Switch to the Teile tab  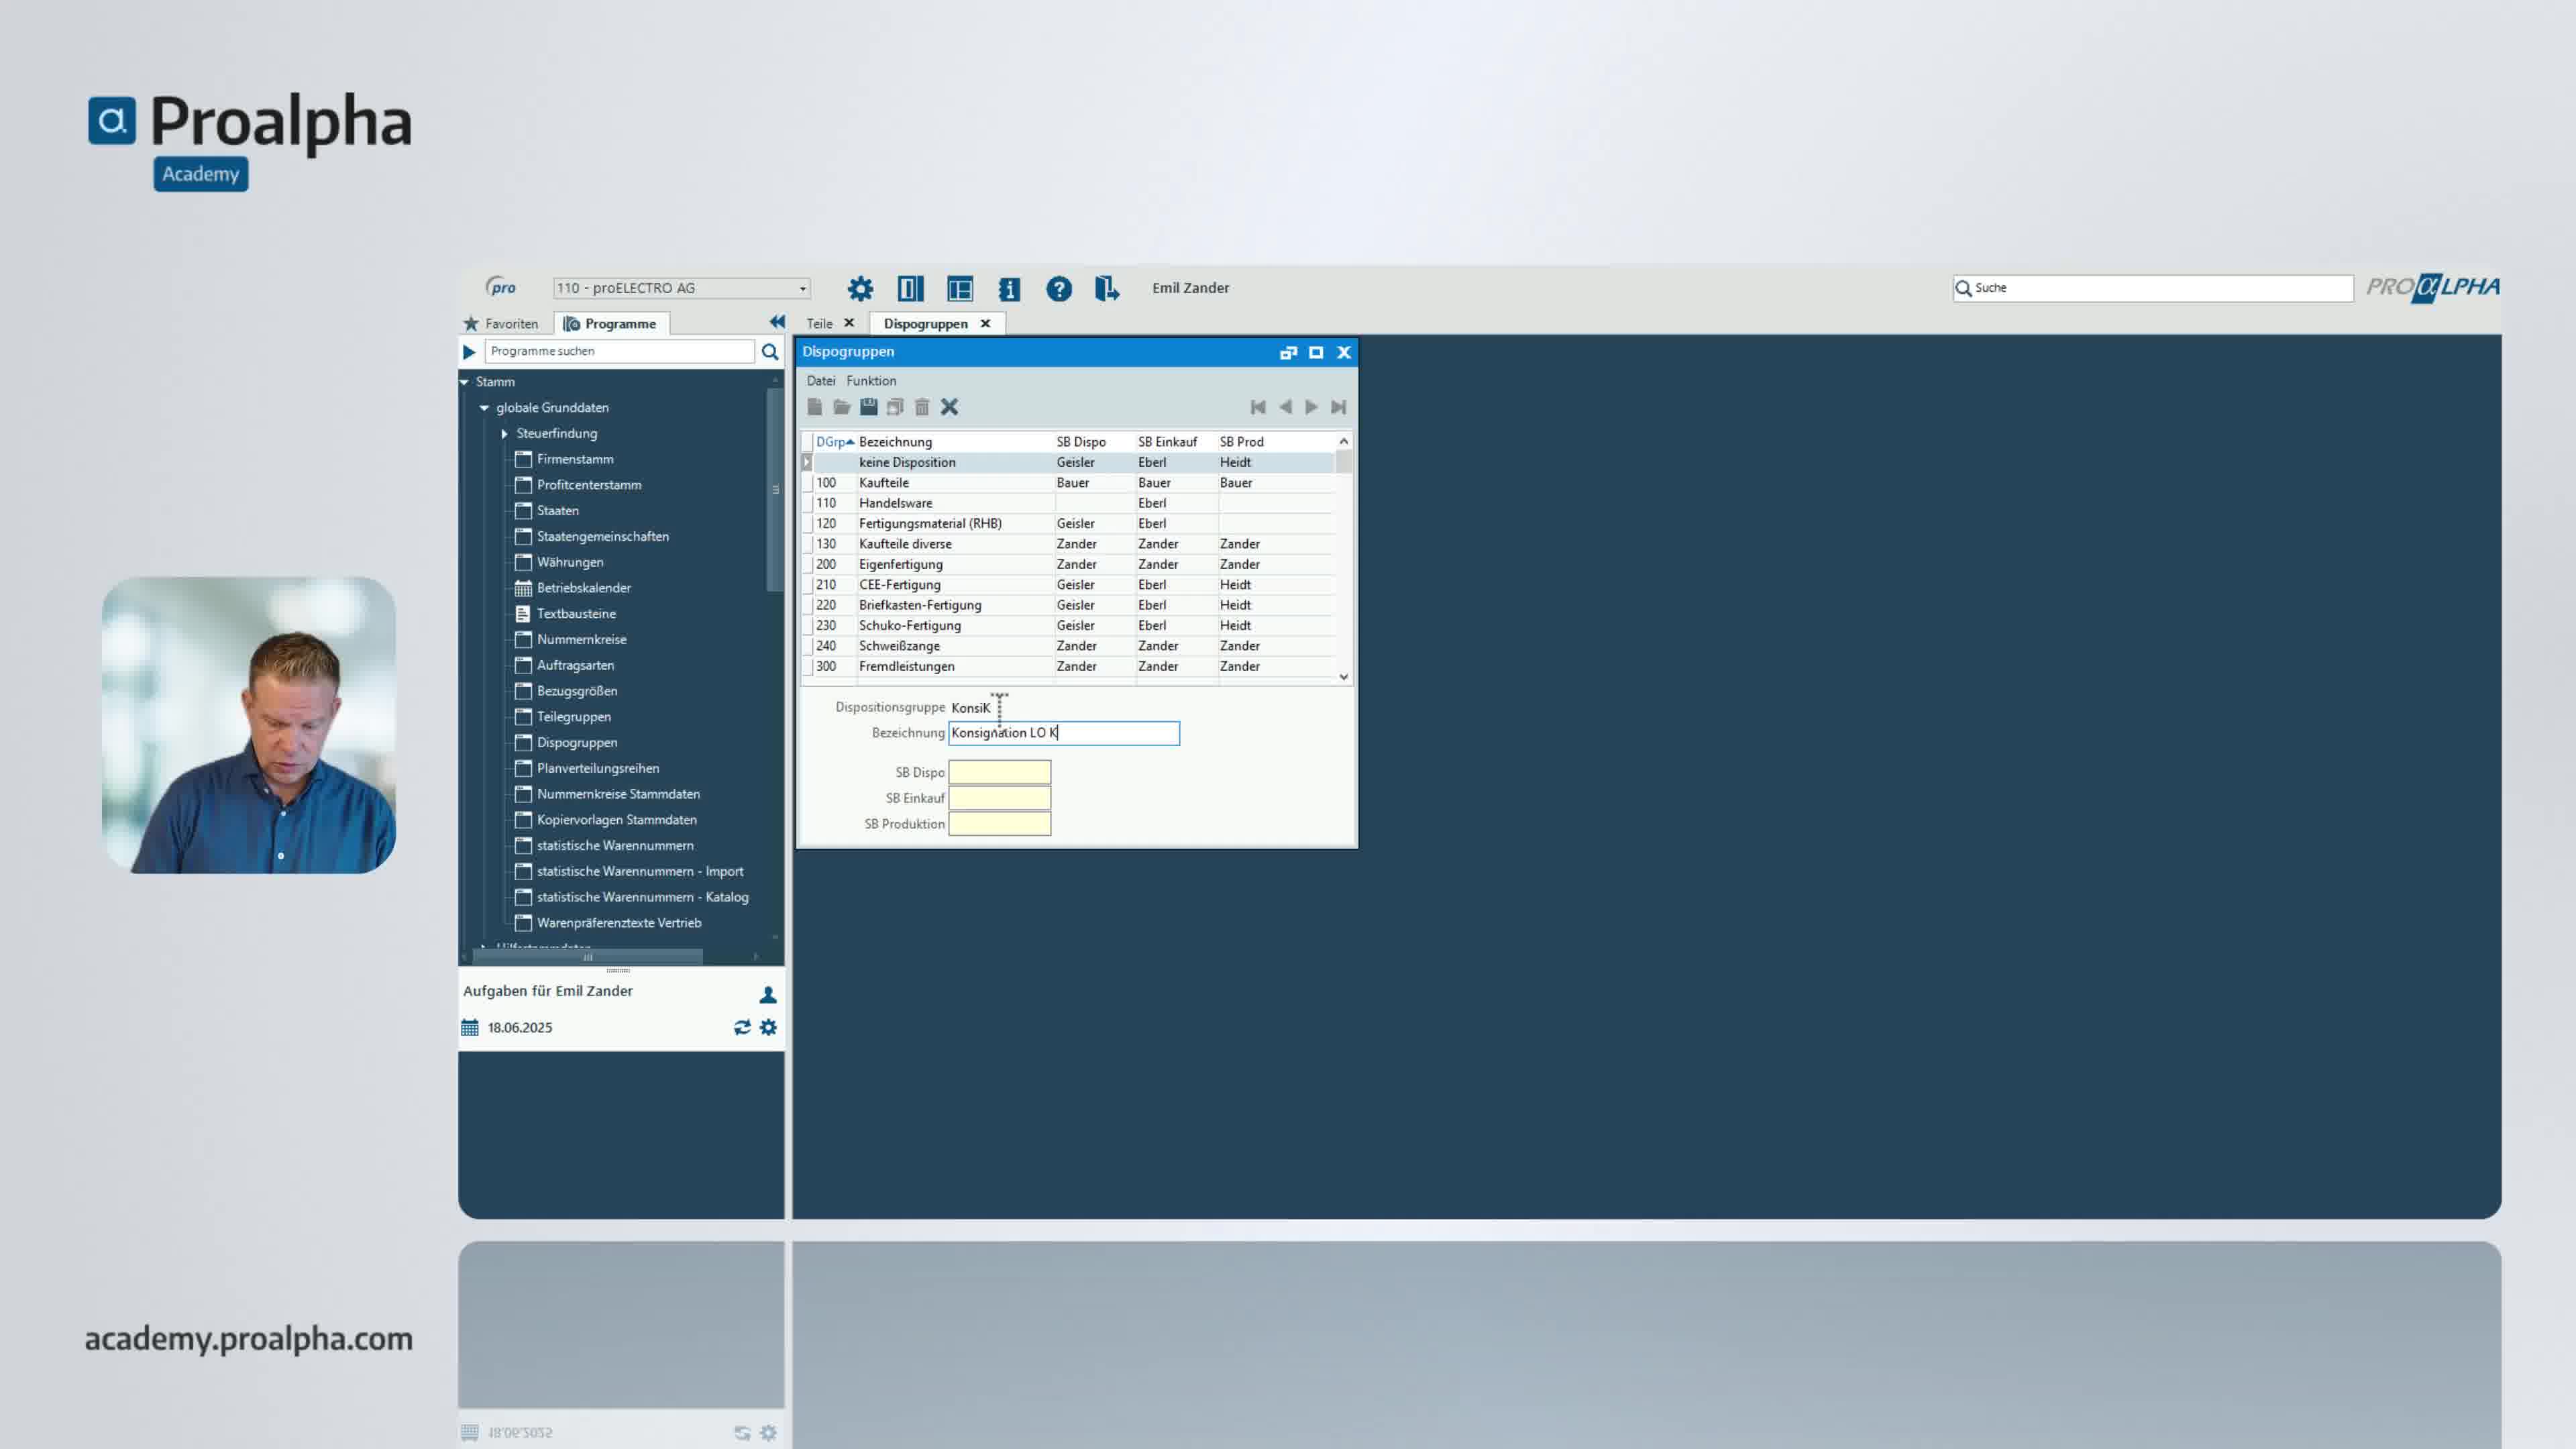click(x=819, y=324)
